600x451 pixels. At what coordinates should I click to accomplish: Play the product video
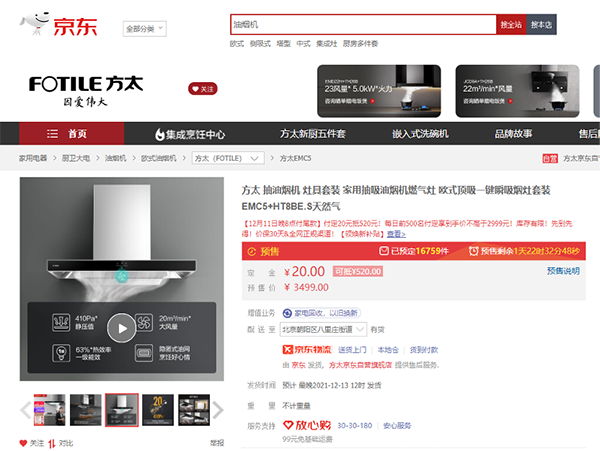(122, 328)
